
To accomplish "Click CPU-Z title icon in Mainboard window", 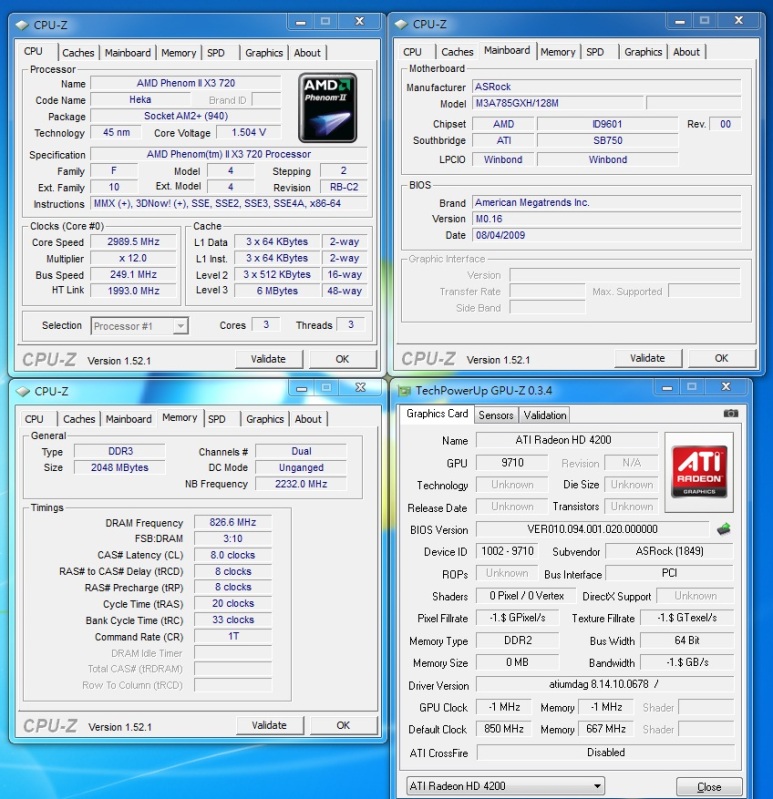I will click(x=401, y=24).
